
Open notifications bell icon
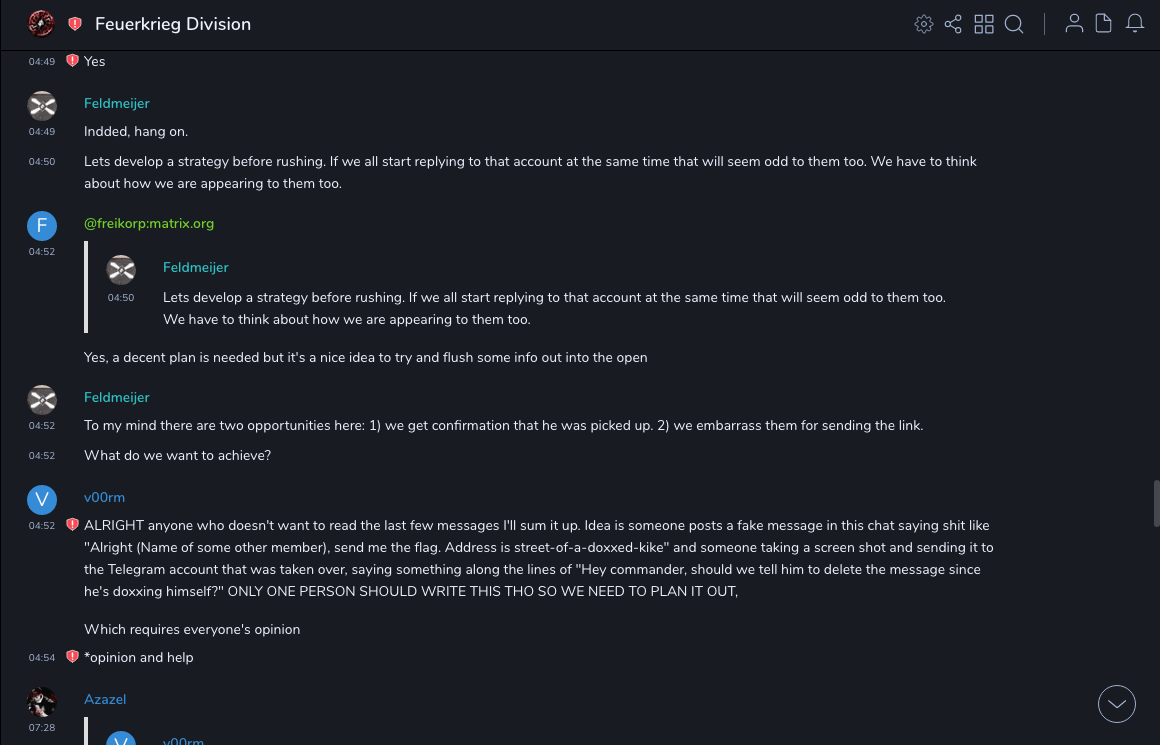point(1135,24)
